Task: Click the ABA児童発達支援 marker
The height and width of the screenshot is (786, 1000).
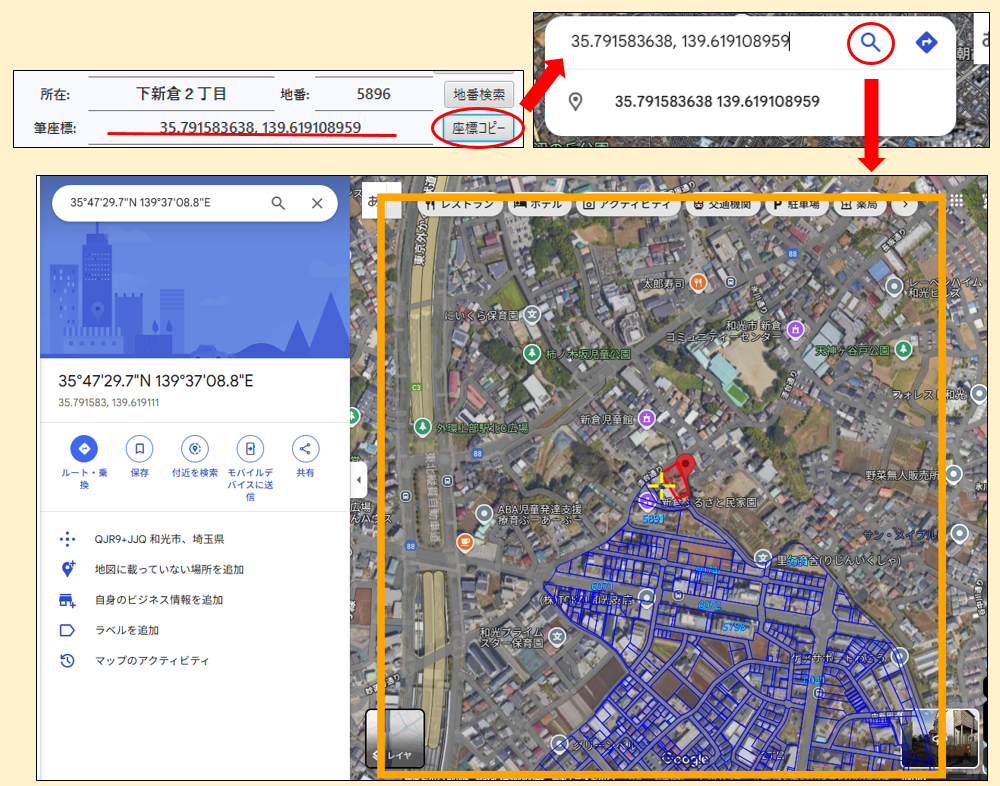Action: click(484, 514)
